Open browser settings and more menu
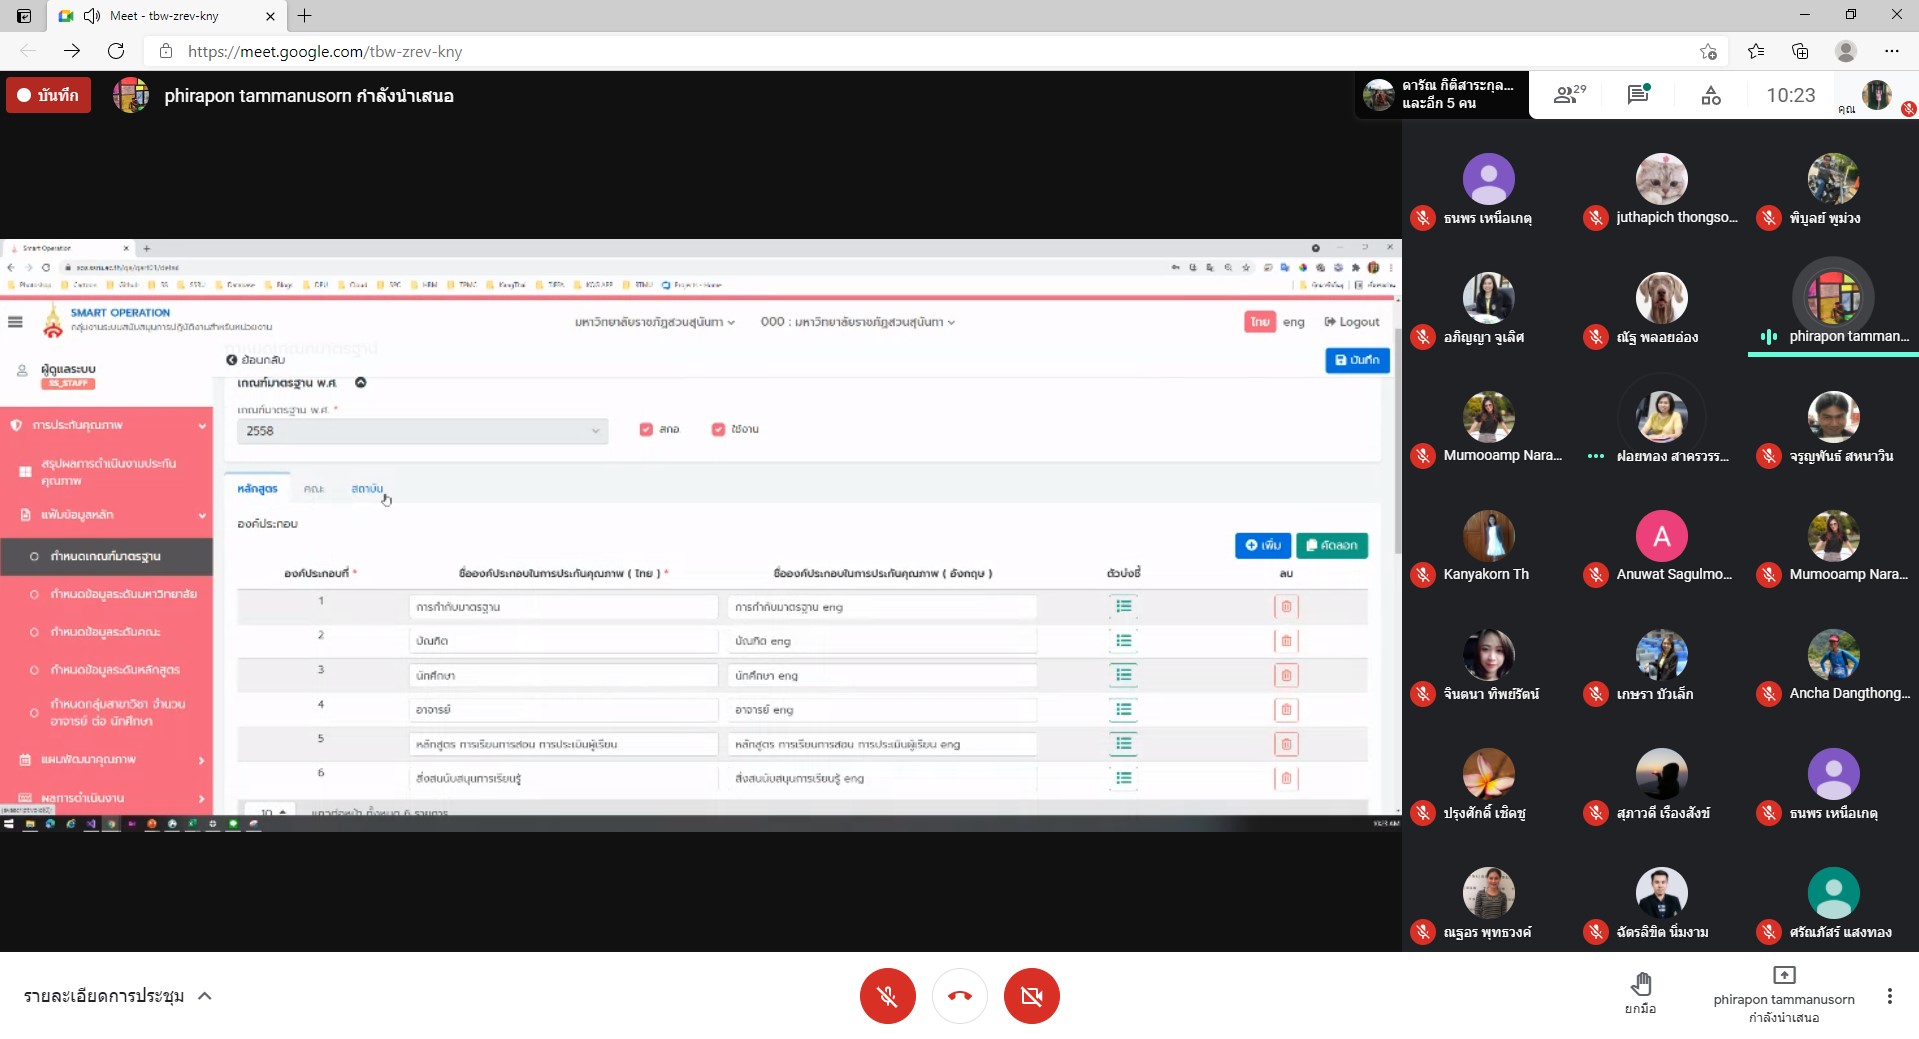This screenshot has height=1039, width=1919. coord(1891,51)
